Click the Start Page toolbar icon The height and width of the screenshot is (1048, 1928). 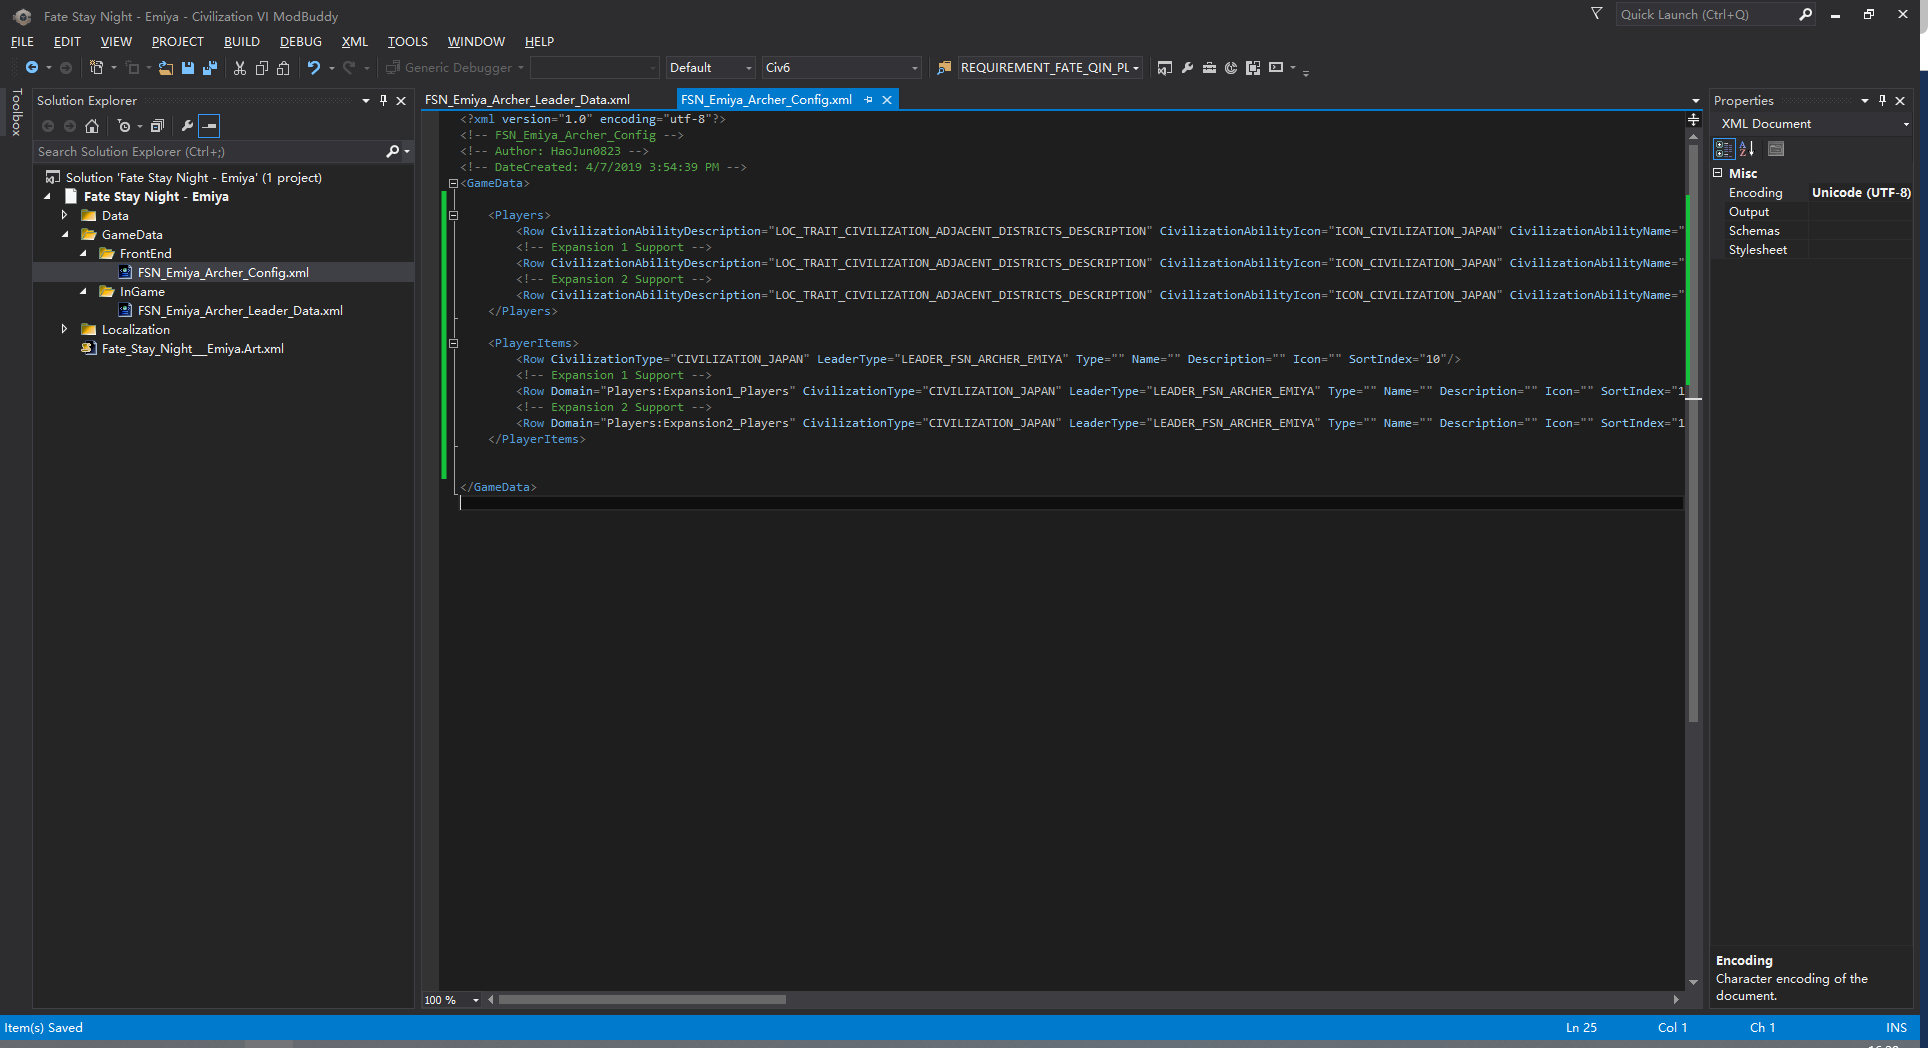[1231, 68]
